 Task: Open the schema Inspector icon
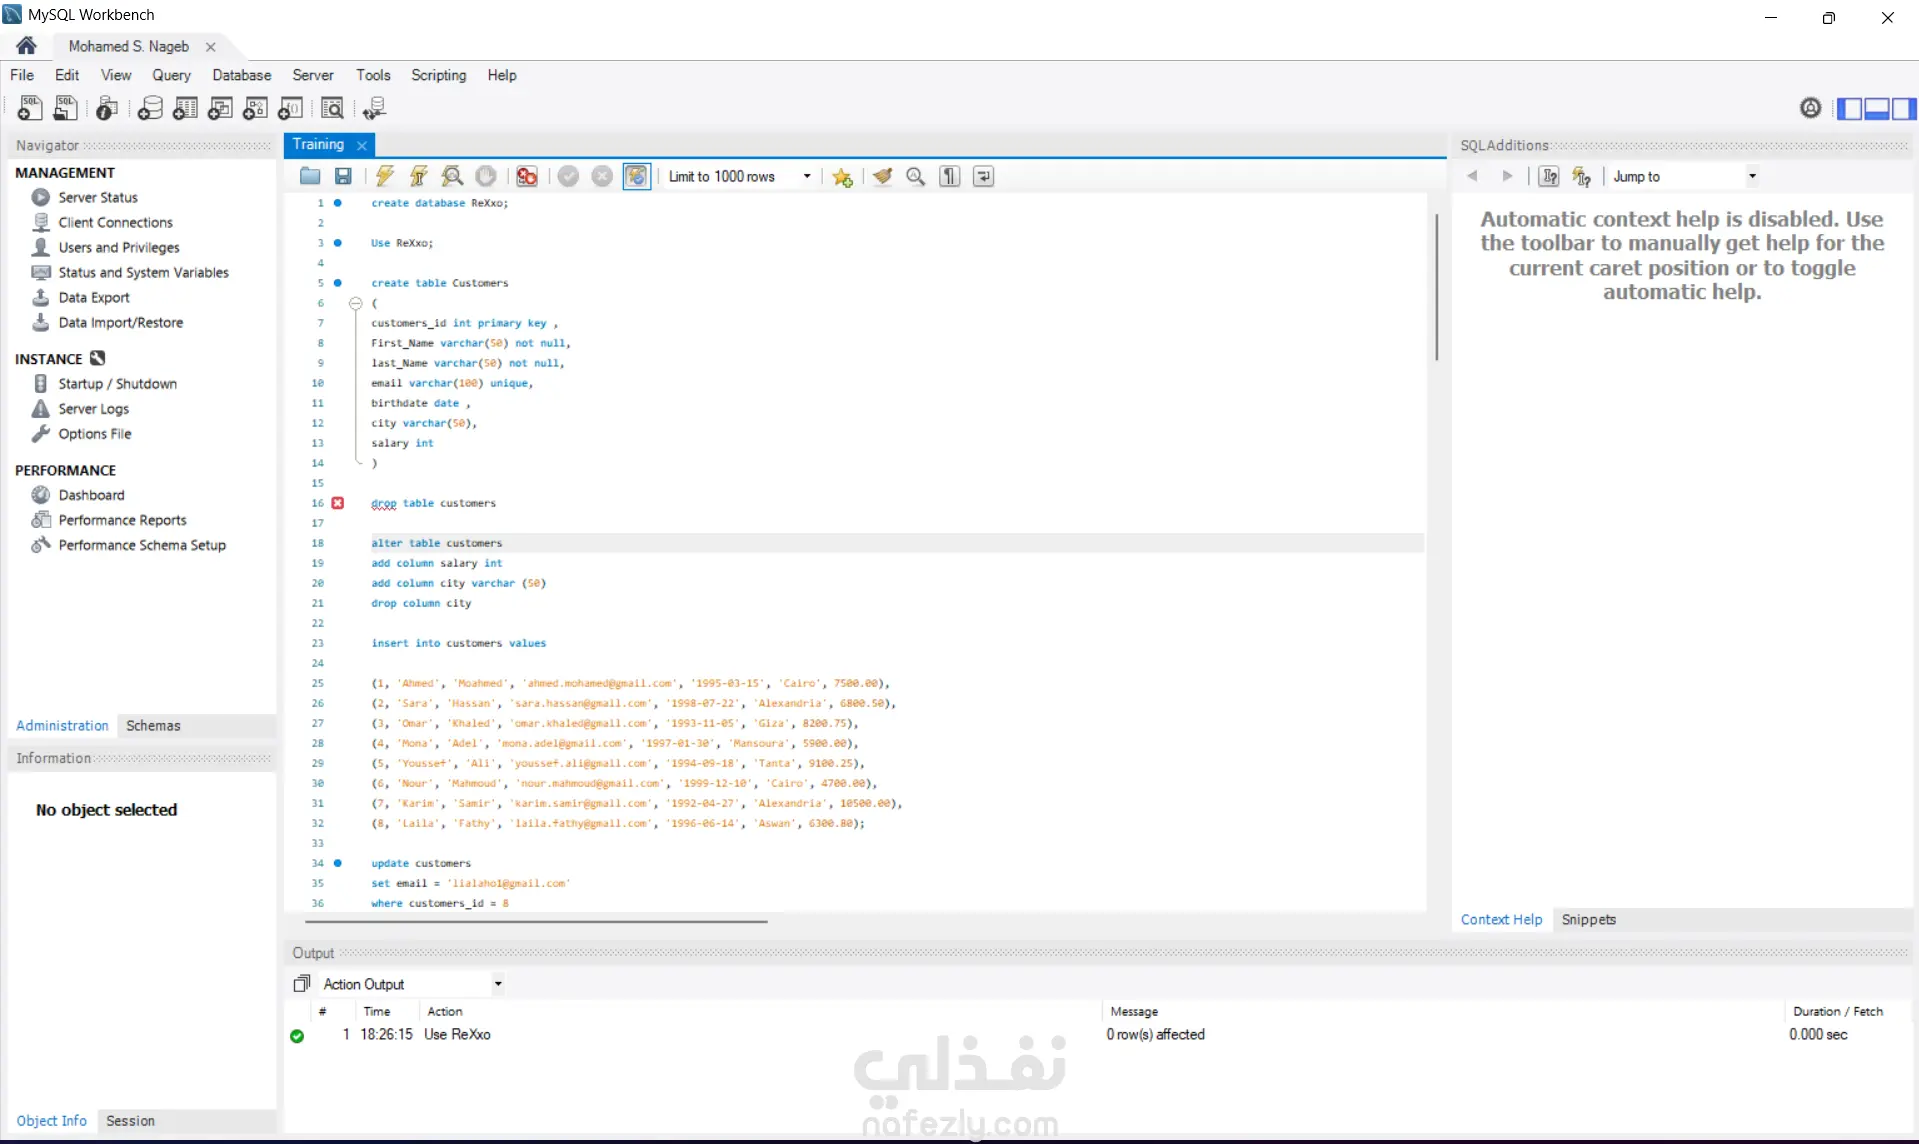tap(107, 108)
